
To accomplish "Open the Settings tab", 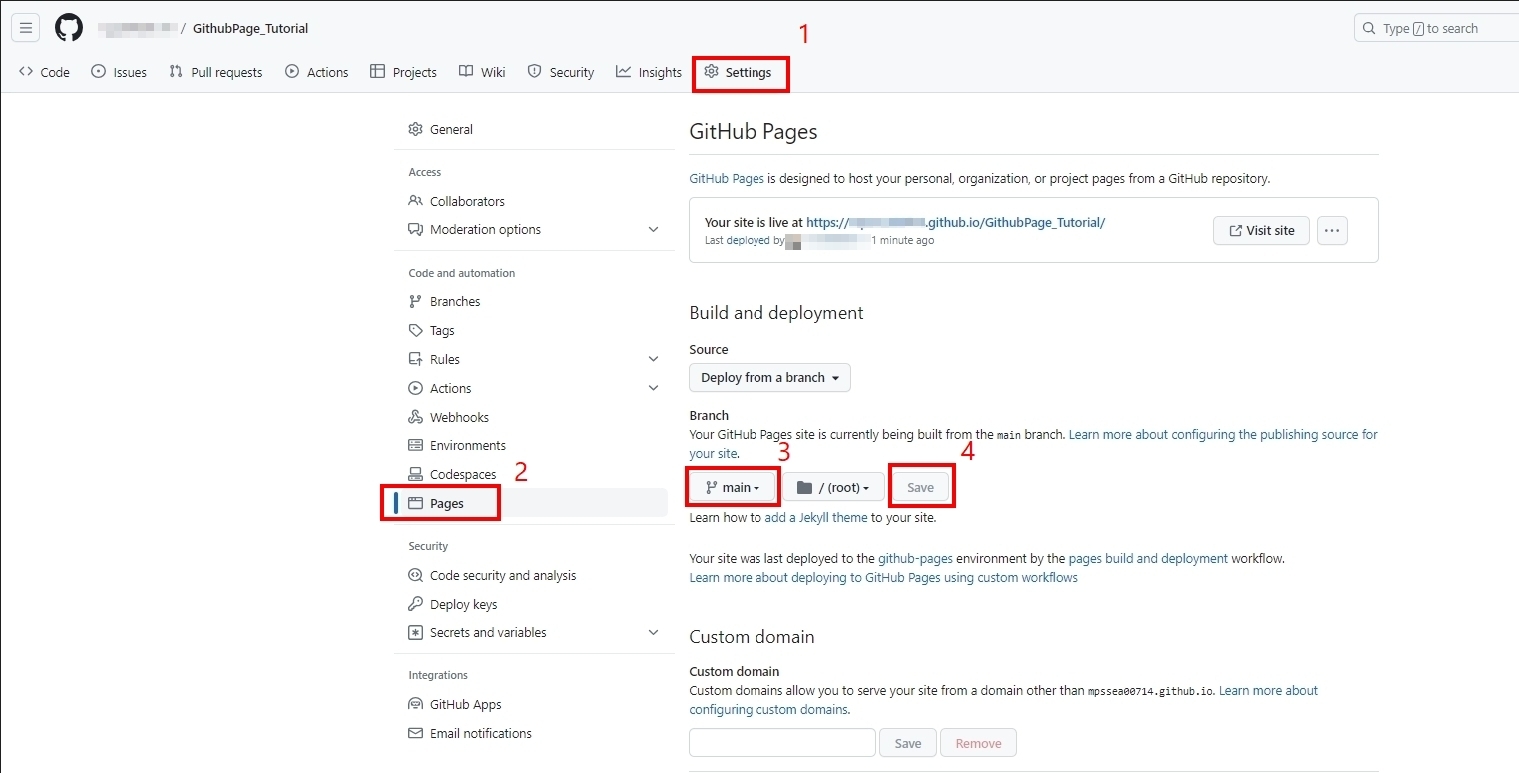I will (x=738, y=72).
